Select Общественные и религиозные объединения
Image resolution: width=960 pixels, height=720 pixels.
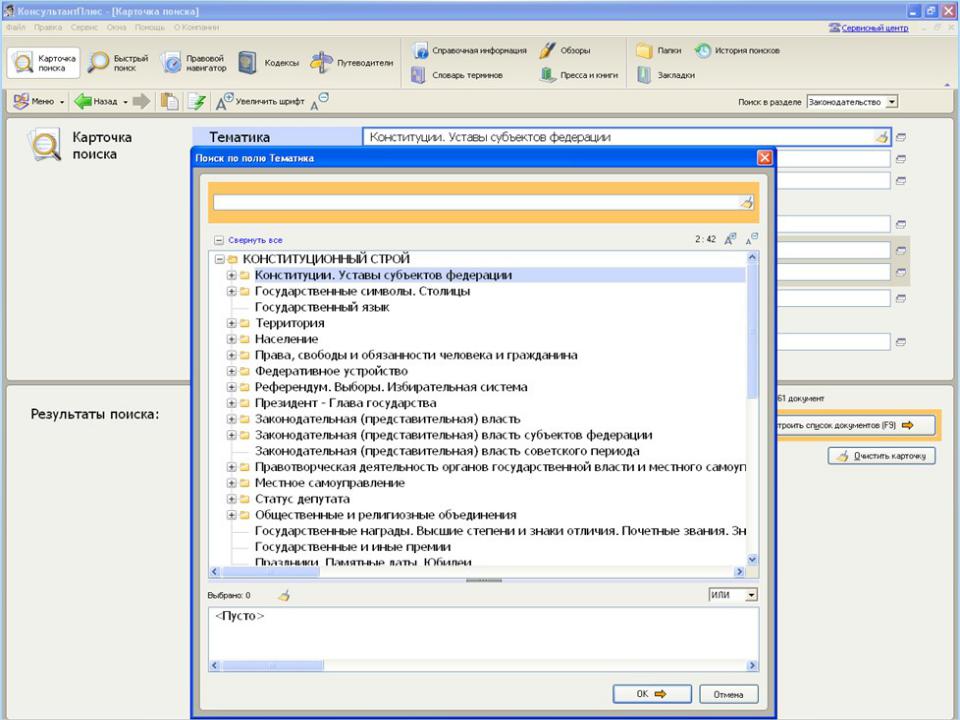pyautogui.click(x=385, y=514)
